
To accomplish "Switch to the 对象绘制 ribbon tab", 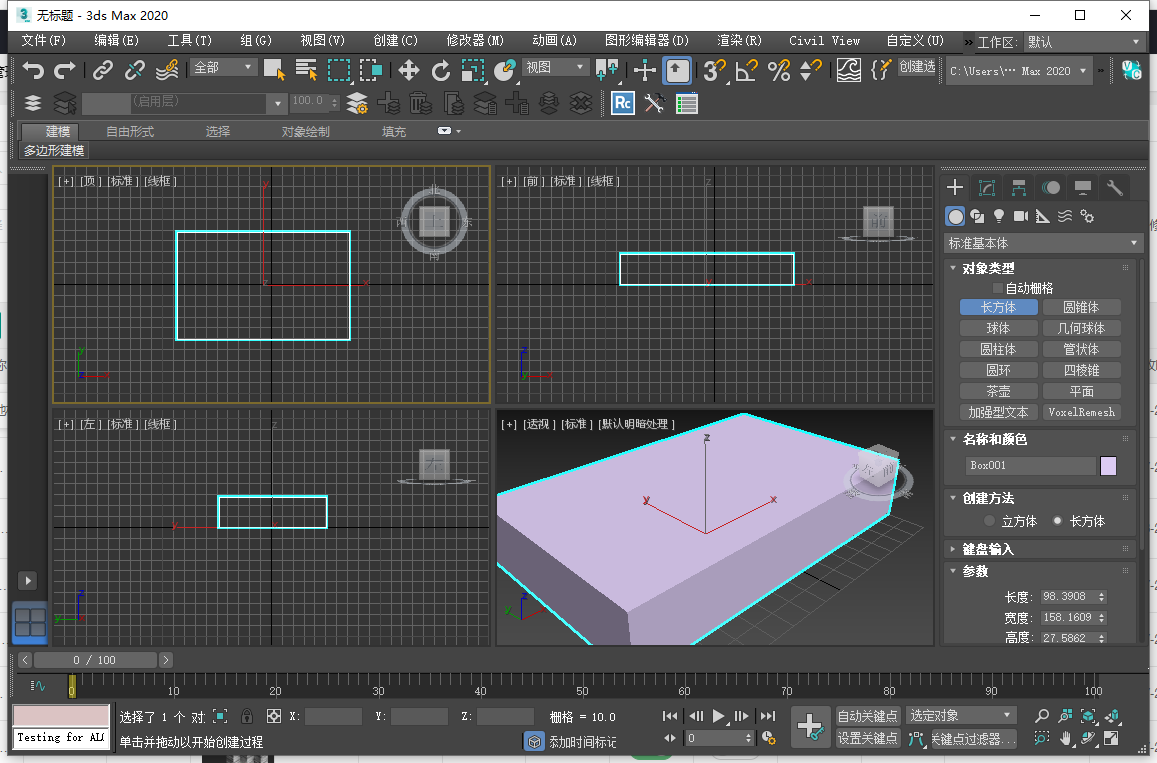I will pyautogui.click(x=305, y=131).
